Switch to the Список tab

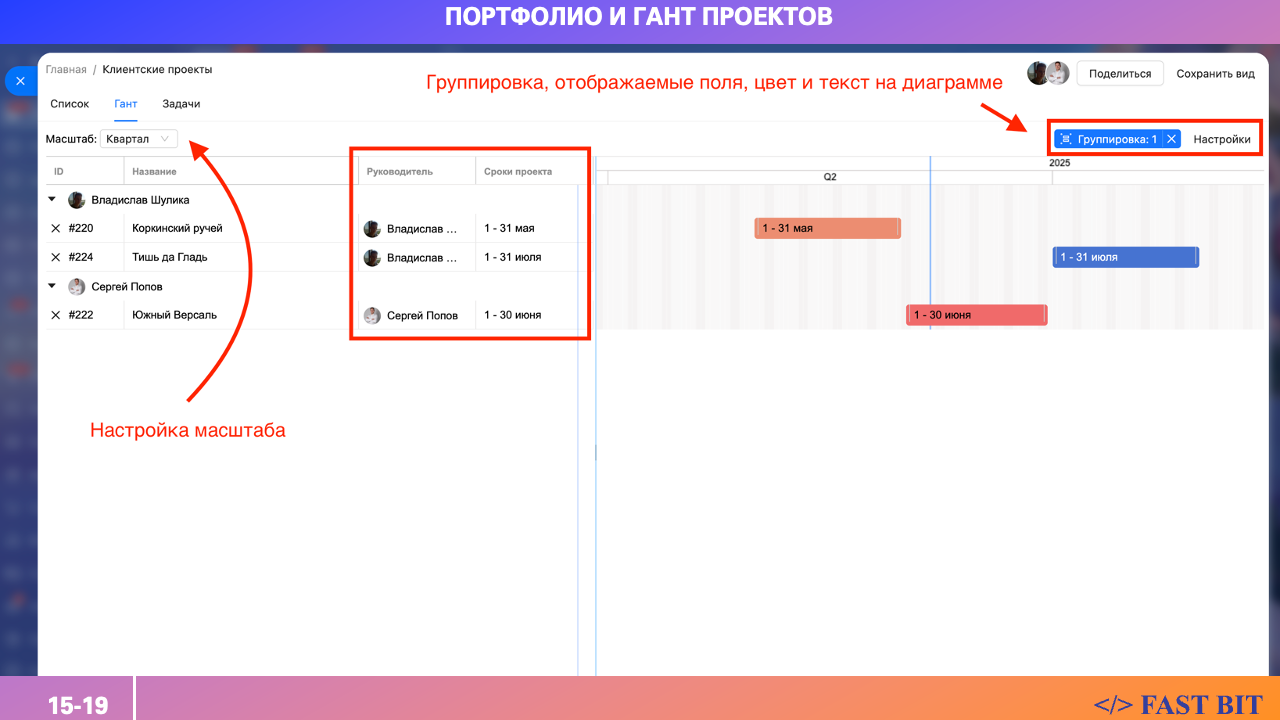70,104
